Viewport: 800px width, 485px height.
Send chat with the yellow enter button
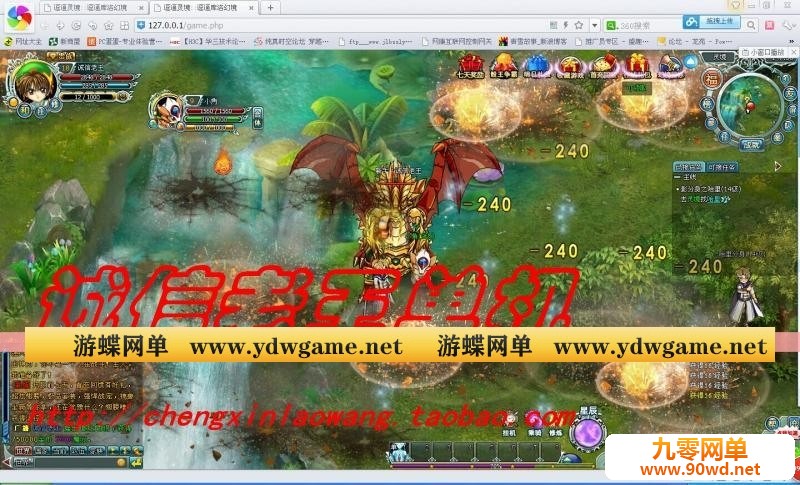(x=136, y=463)
